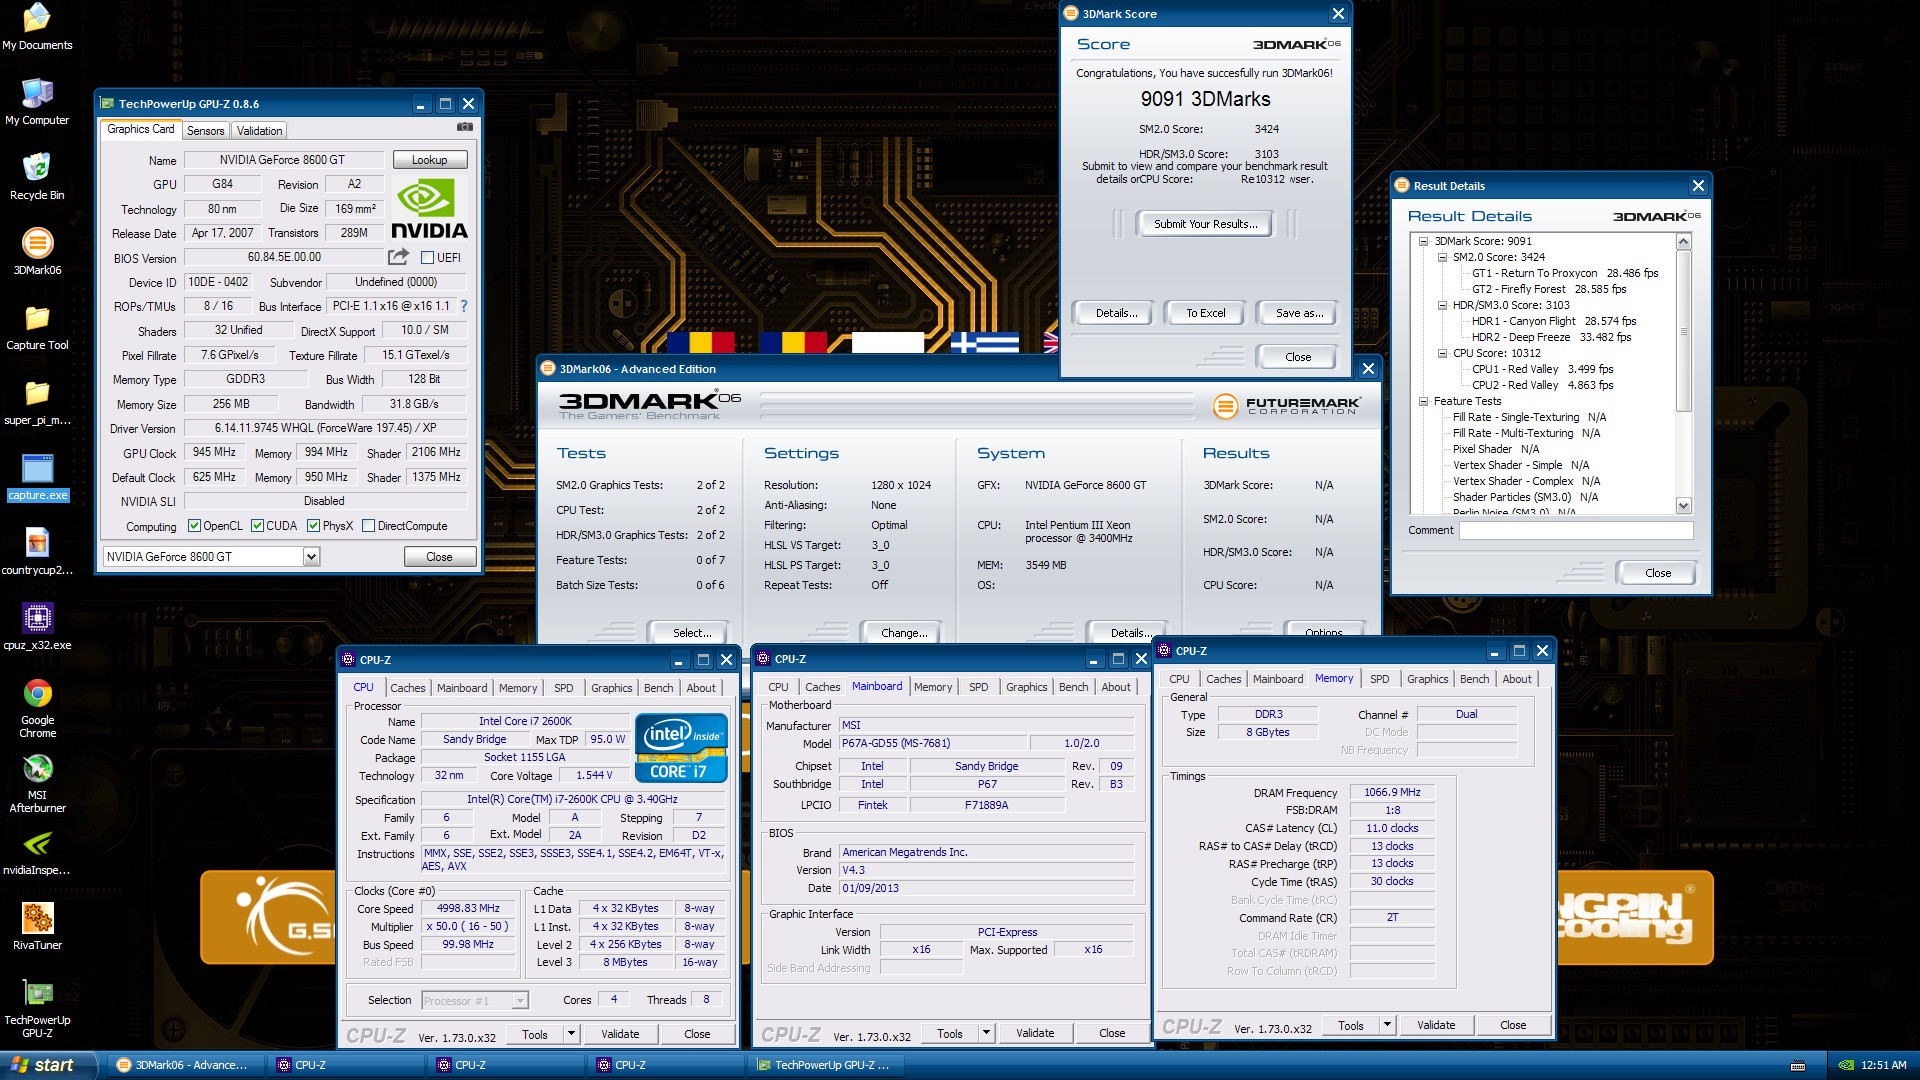Open the My Computer desktop icon
1920x1080 pixels.
coord(37,102)
